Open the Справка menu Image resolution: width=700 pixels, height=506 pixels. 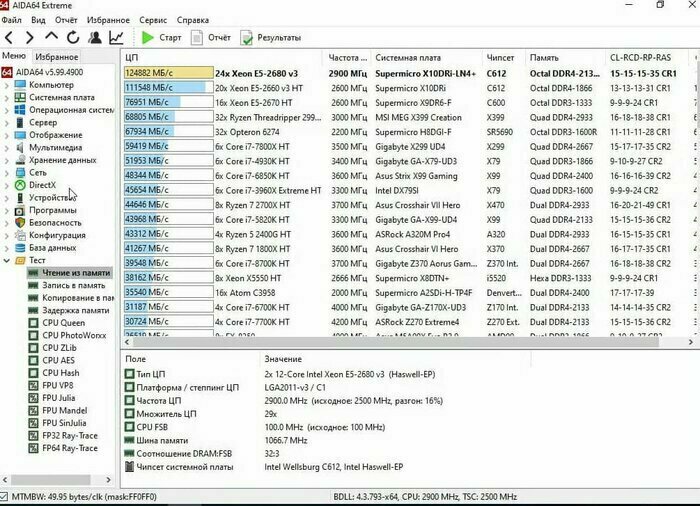coord(192,20)
